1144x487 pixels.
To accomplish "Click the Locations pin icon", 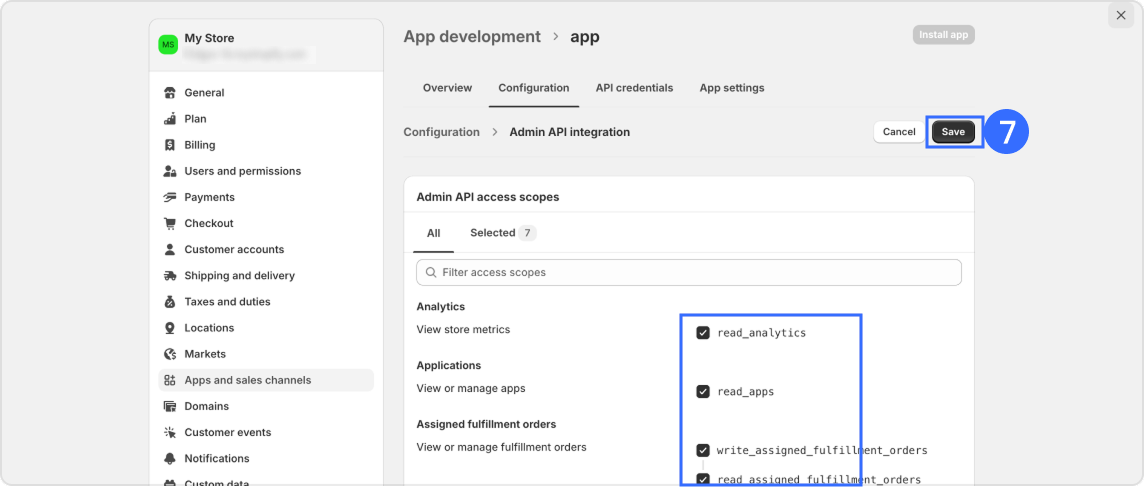I will coord(170,328).
